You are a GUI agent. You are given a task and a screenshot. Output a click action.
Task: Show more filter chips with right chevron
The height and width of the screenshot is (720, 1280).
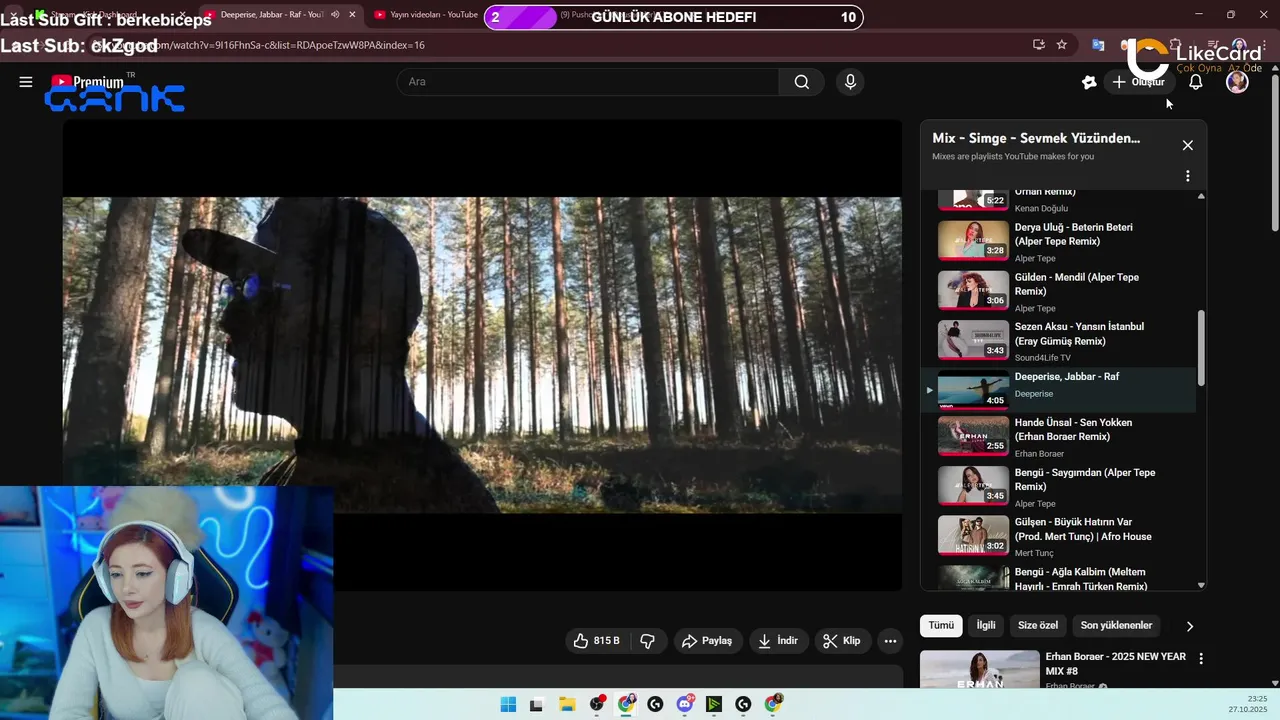[x=1189, y=626]
